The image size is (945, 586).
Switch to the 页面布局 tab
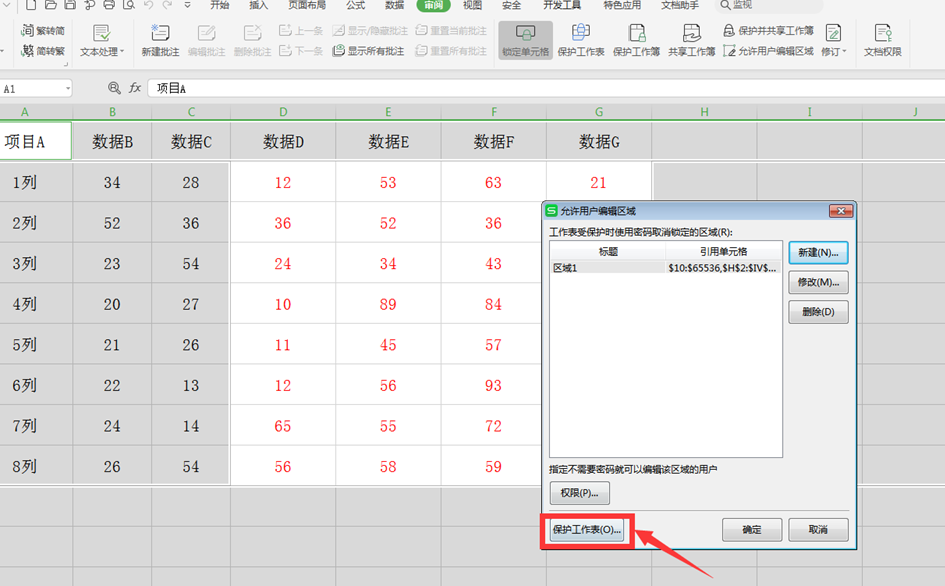[x=307, y=5]
